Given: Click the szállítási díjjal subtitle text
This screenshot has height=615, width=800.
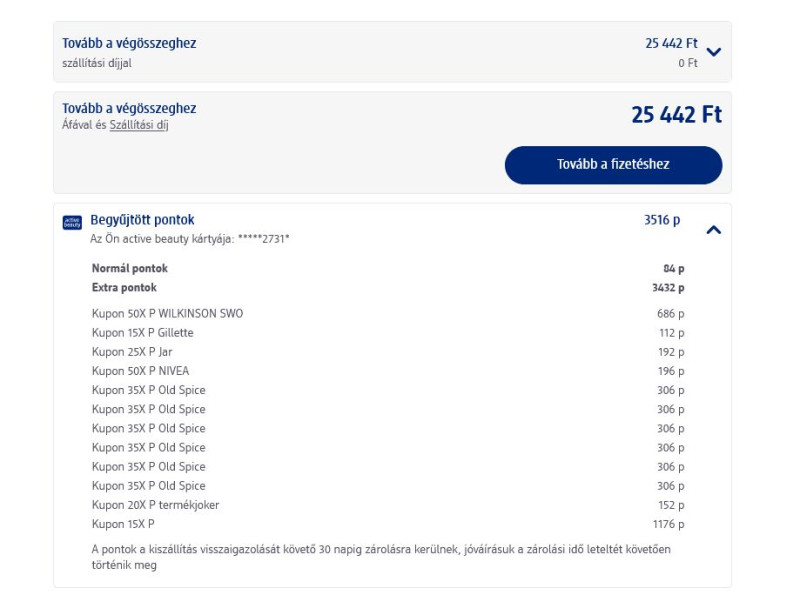Looking at the screenshot, I should (97, 63).
